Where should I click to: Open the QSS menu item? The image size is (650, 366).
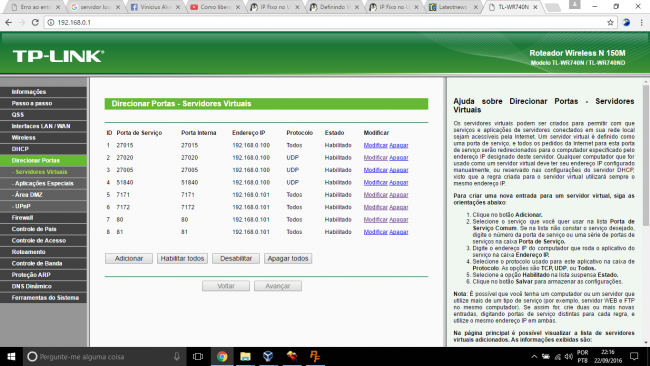pos(44,114)
